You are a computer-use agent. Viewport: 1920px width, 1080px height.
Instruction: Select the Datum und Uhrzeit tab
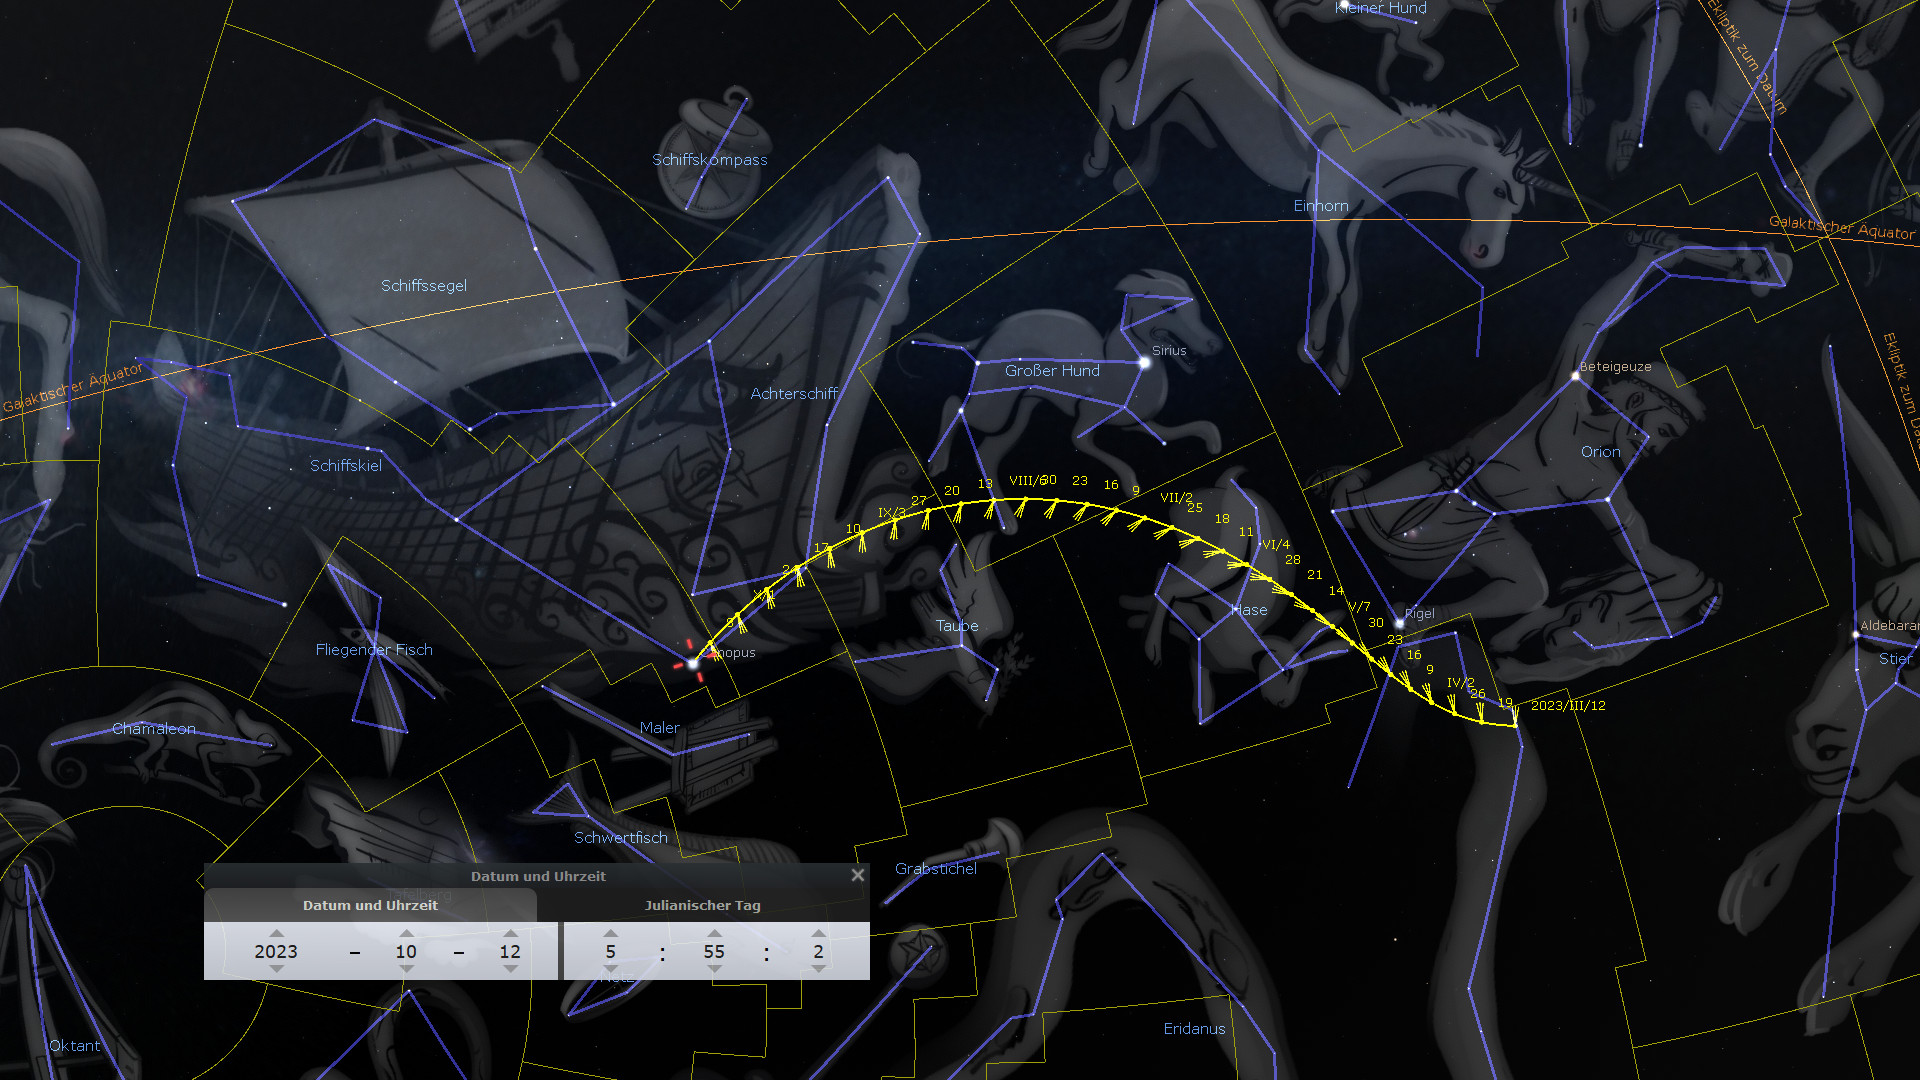tap(370, 905)
